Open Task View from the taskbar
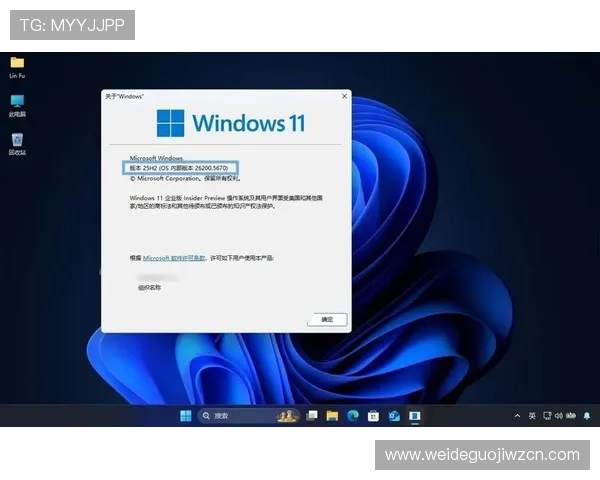Screen dimensions: 600x480 click(312, 416)
